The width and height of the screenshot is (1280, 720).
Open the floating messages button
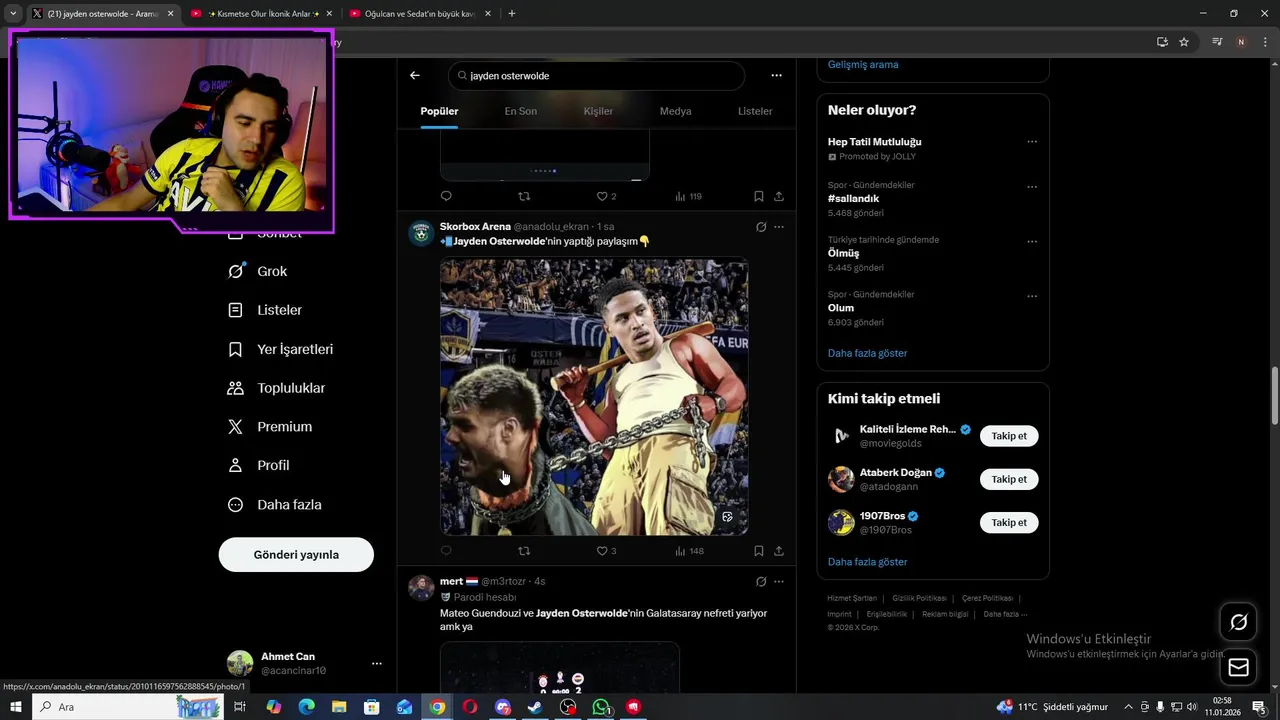tap(1238, 668)
